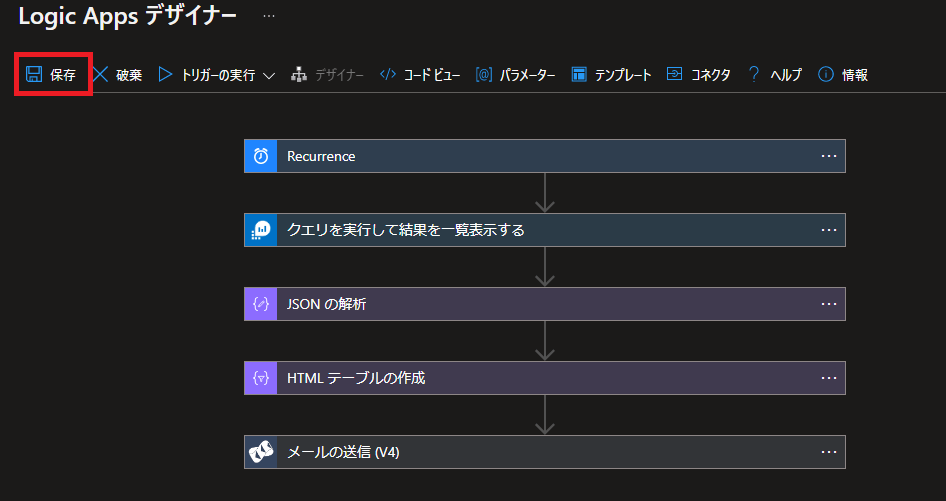Screen dimensions: 946x501
Task: Click the info circle icon
Action: (826, 74)
